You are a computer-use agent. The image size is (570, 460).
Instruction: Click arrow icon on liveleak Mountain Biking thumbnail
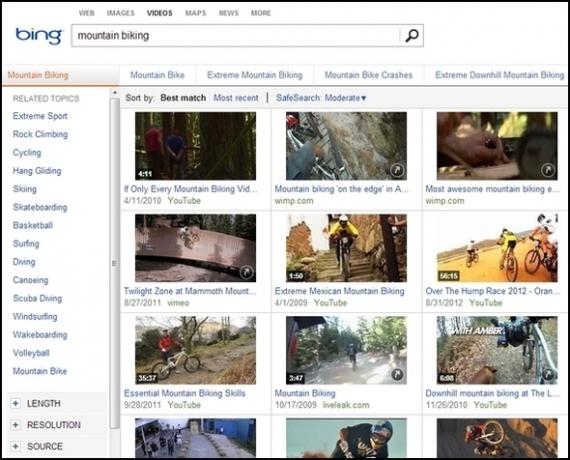click(397, 374)
